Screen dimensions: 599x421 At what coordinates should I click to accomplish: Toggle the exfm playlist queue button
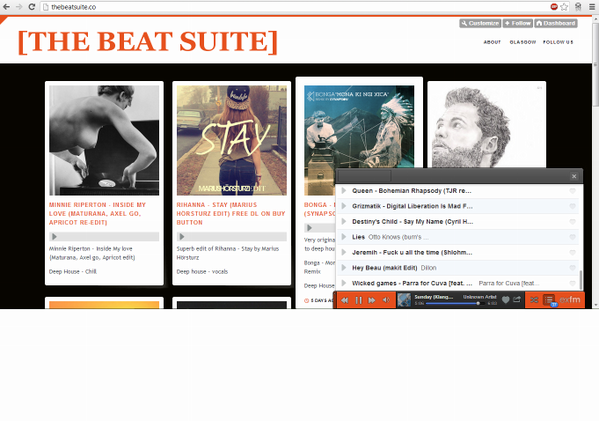549,300
